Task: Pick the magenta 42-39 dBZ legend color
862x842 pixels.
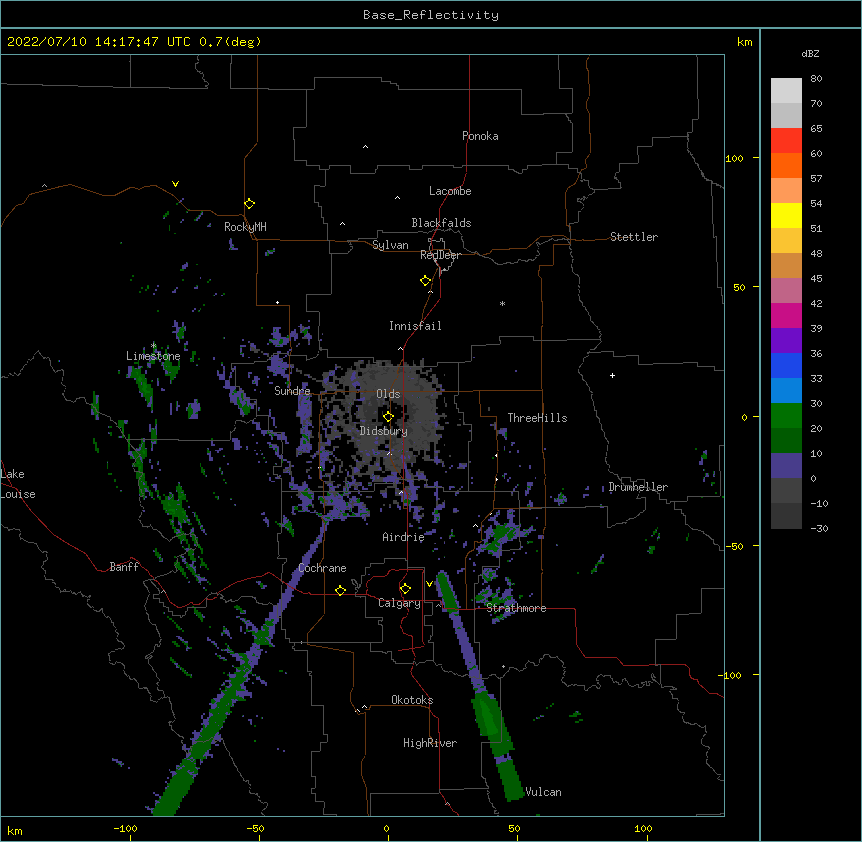Action: click(x=786, y=315)
